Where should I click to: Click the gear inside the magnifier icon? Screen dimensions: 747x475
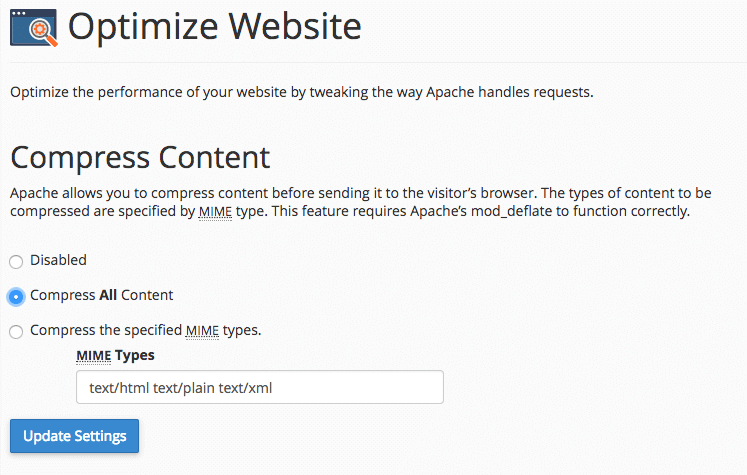click(40, 30)
